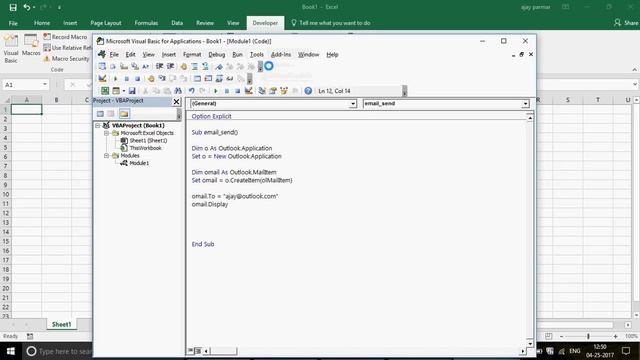640x360 pixels.
Task: Click View Code icon in the Project pane
Action: point(100,114)
